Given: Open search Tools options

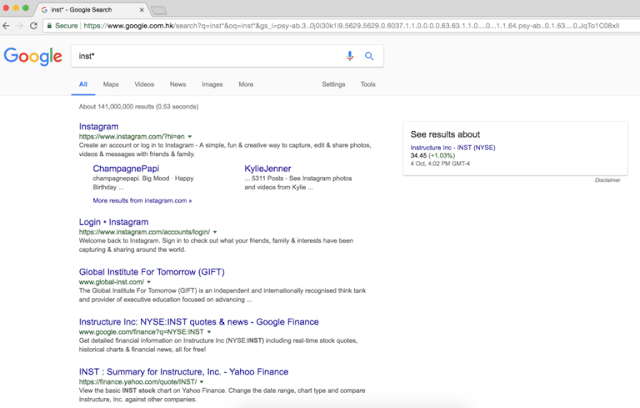Looking at the screenshot, I should click(x=368, y=84).
